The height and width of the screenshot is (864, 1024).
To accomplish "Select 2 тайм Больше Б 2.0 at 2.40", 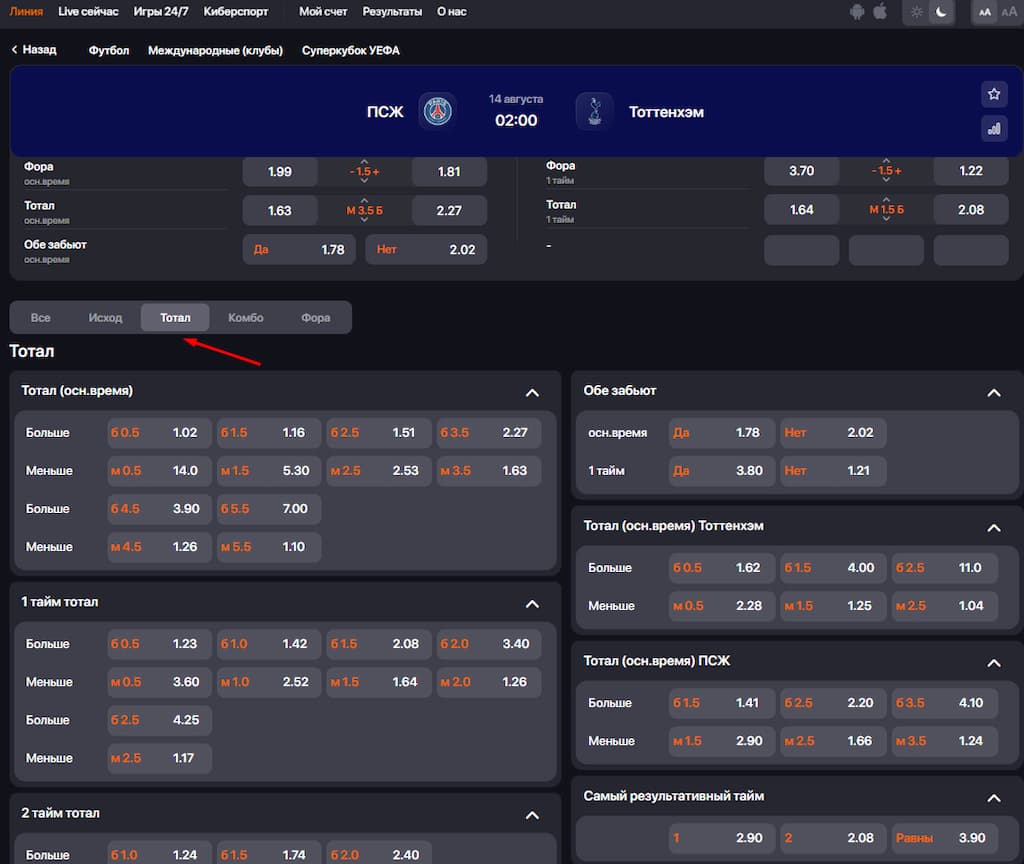I will point(379,854).
